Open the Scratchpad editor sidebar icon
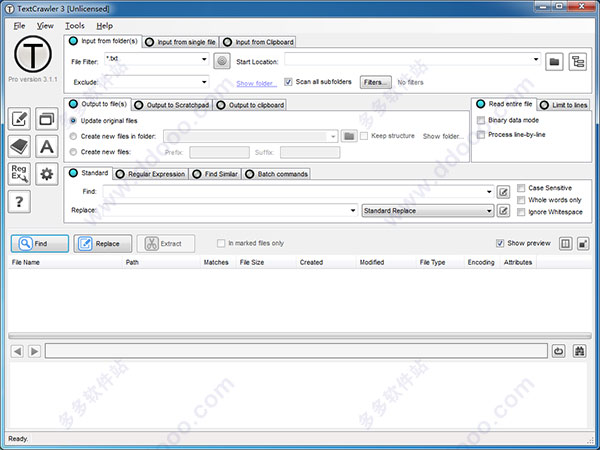 pos(19,119)
